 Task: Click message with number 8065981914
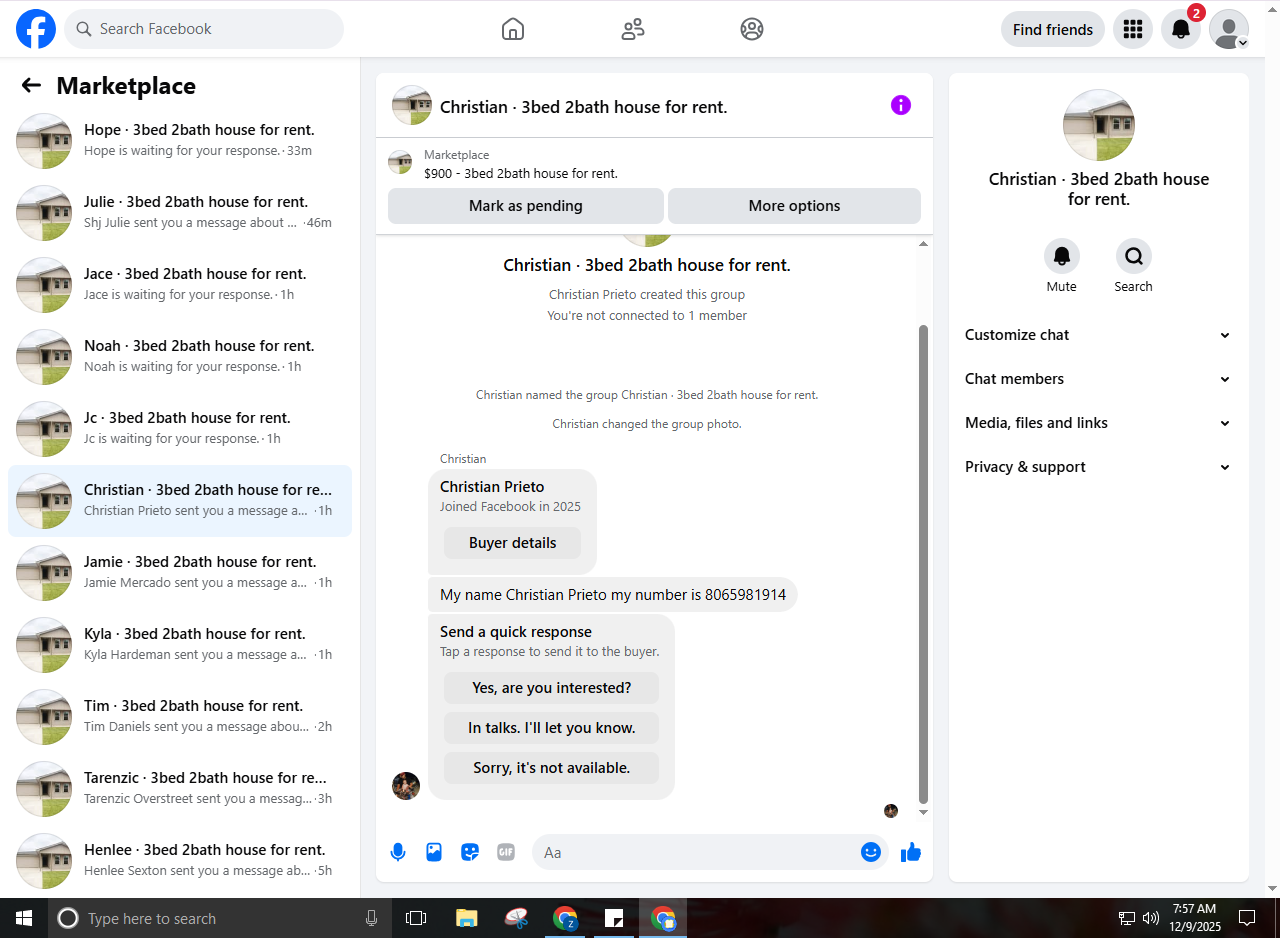click(x=613, y=594)
